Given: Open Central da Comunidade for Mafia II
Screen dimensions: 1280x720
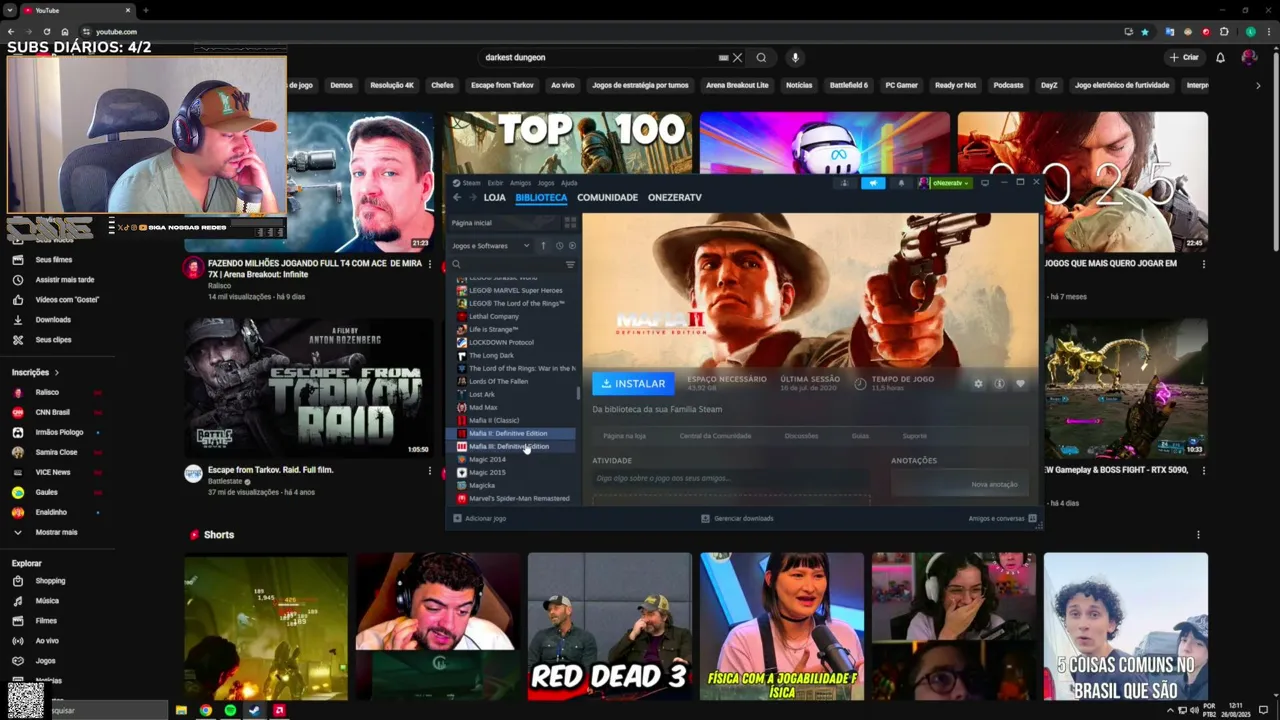Looking at the screenshot, I should (715, 436).
